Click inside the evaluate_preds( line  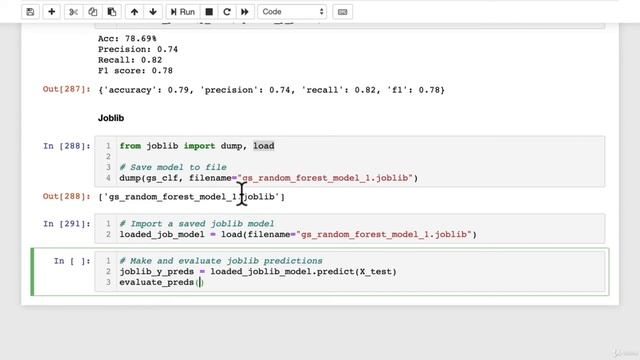point(161,282)
